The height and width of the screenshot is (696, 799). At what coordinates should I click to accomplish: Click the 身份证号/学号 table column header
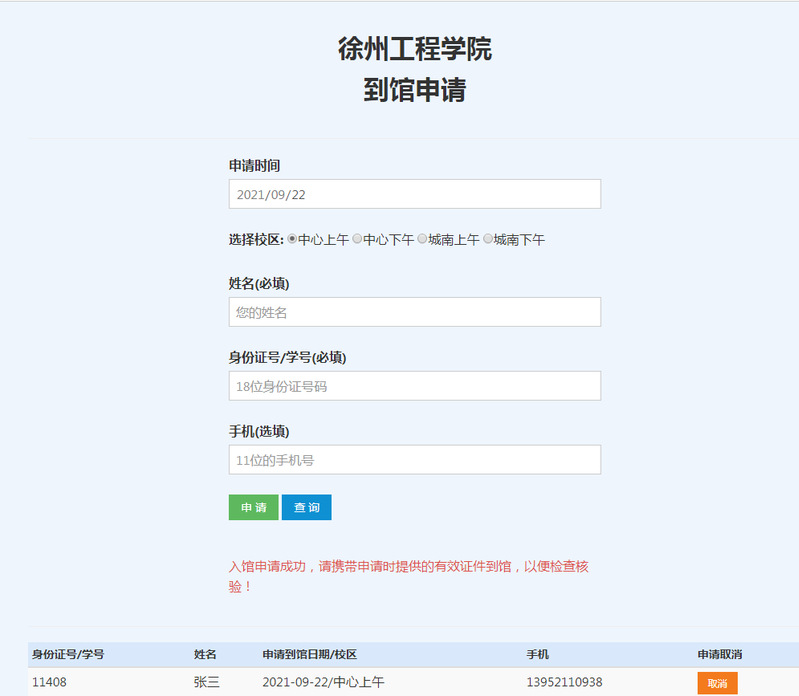point(68,655)
